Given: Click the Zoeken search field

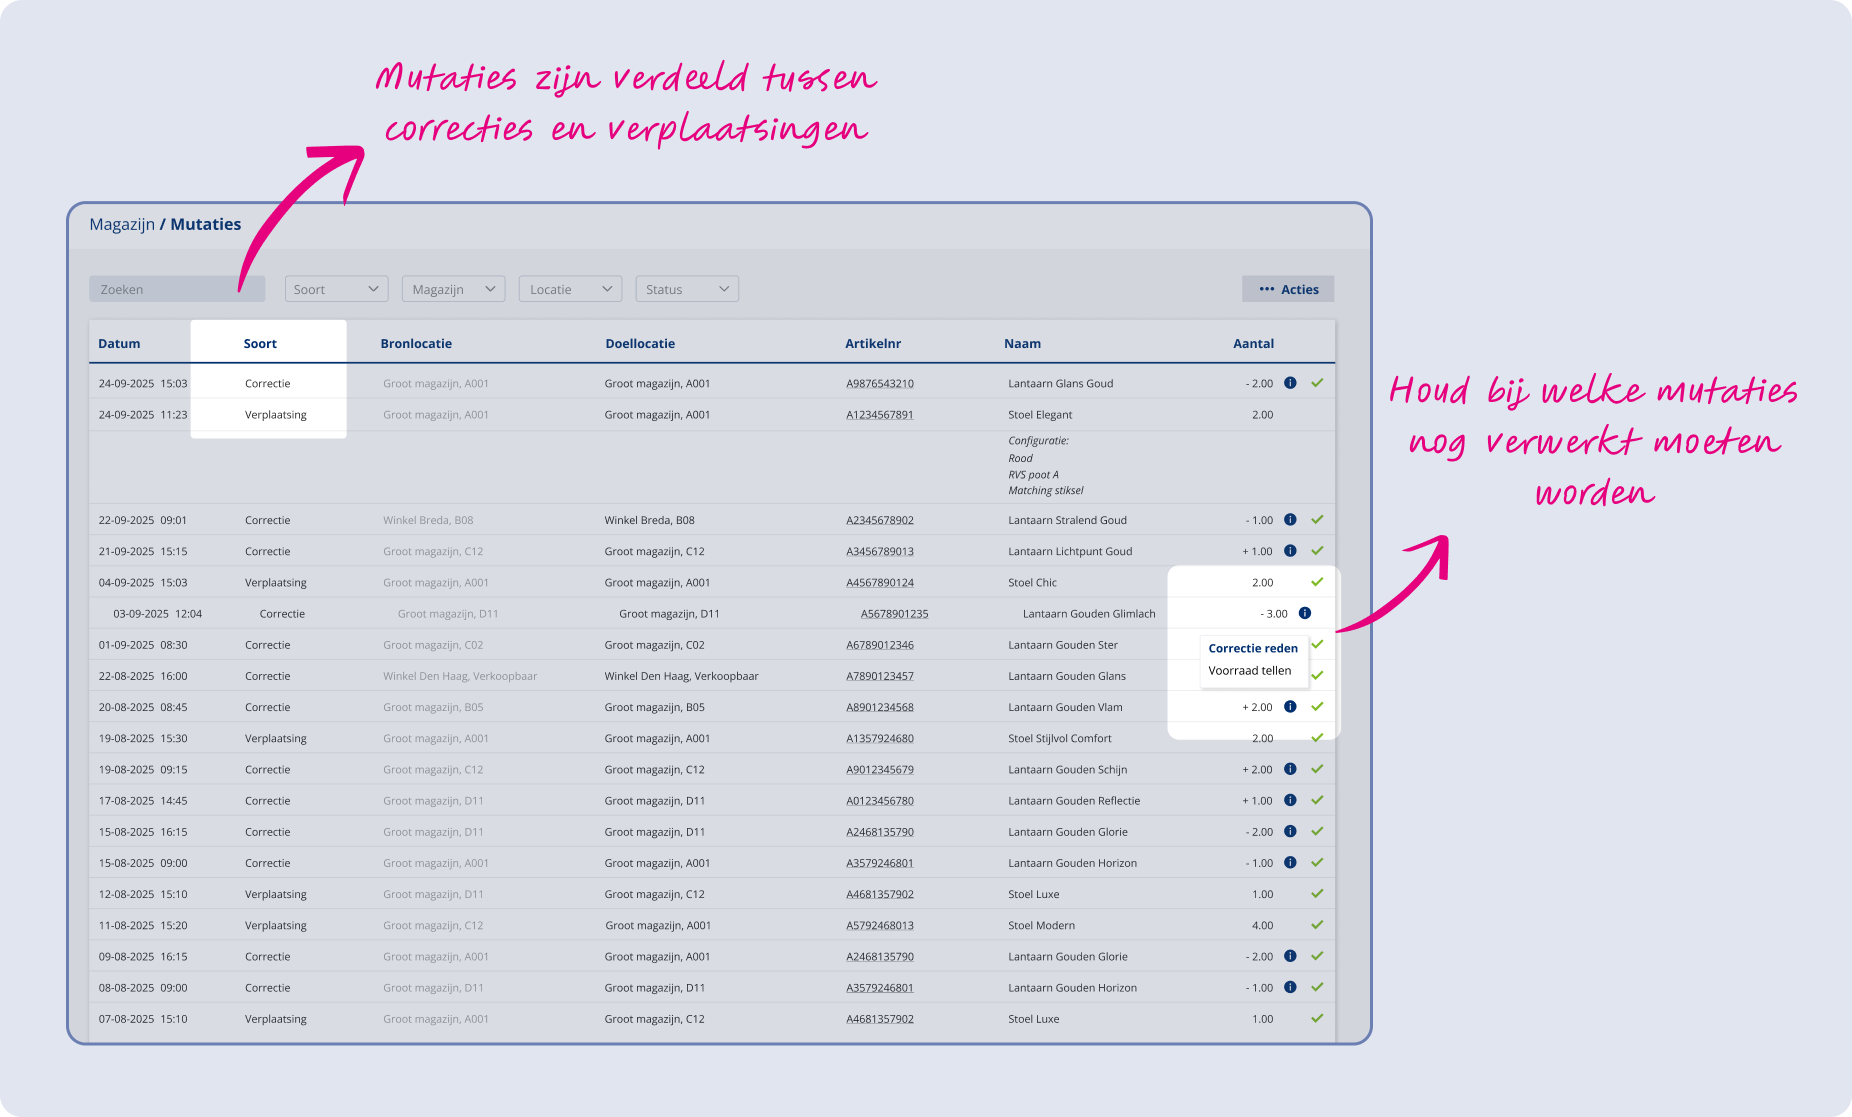Looking at the screenshot, I should [177, 289].
